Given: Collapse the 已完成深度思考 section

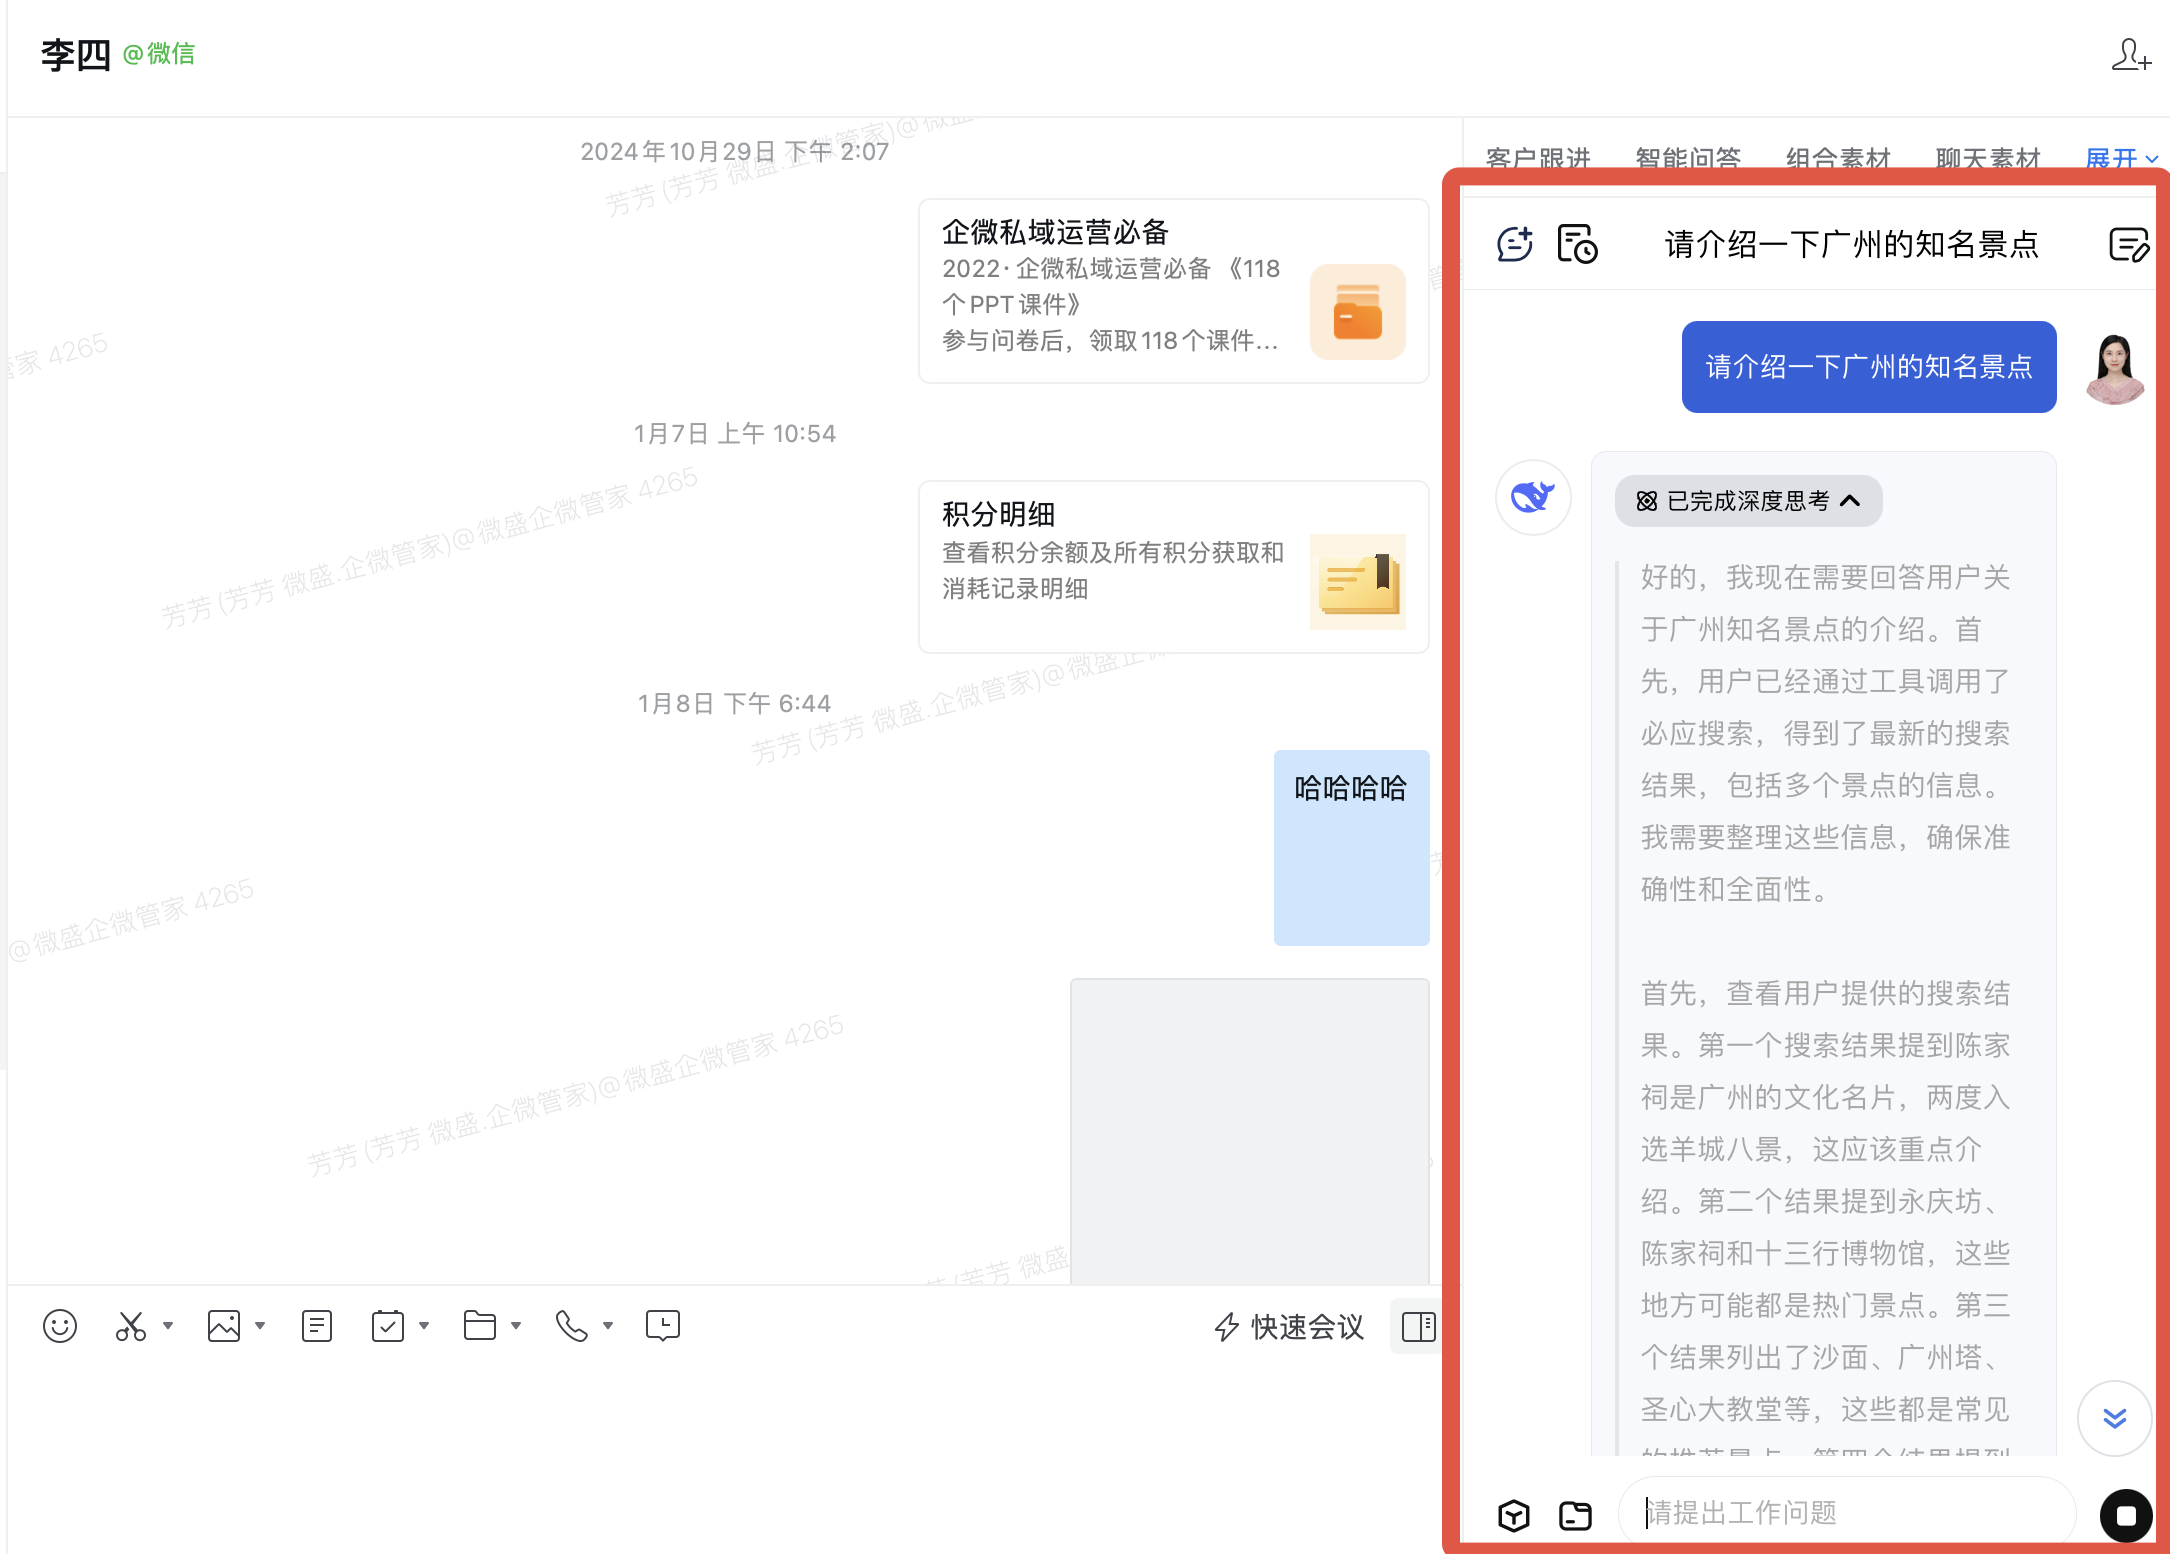Looking at the screenshot, I should click(x=1748, y=501).
